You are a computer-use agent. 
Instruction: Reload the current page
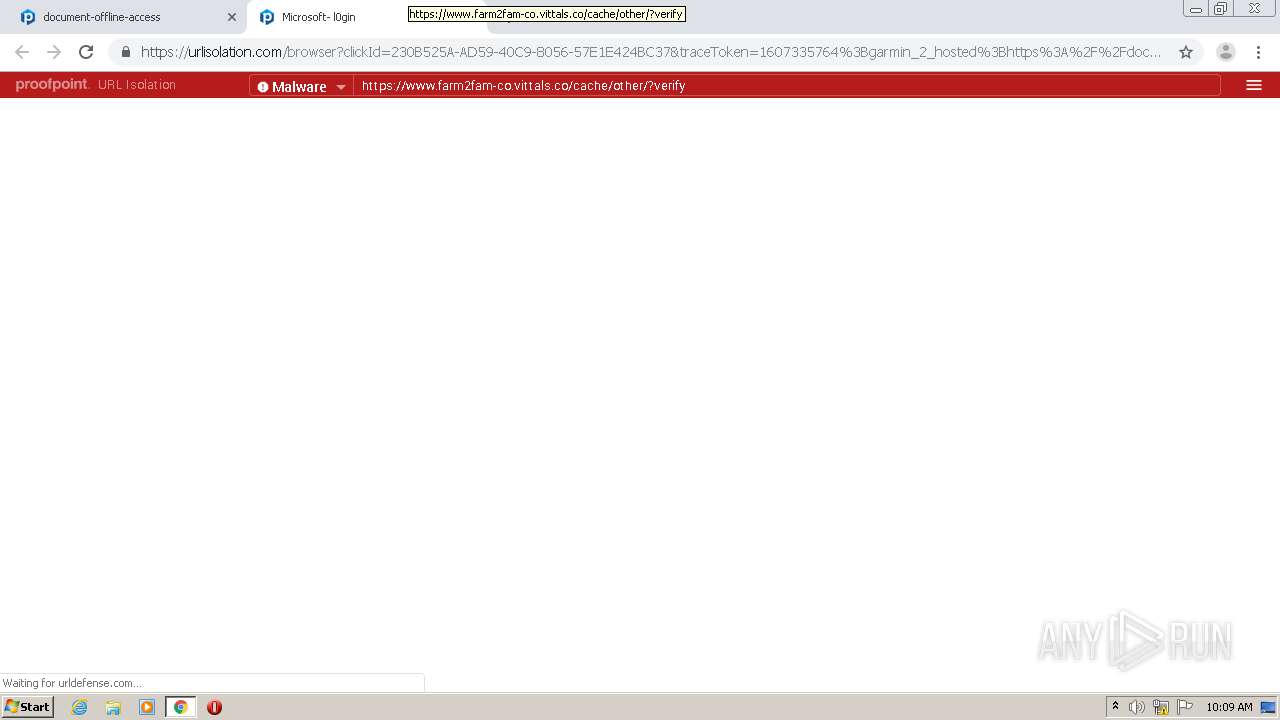pos(86,52)
